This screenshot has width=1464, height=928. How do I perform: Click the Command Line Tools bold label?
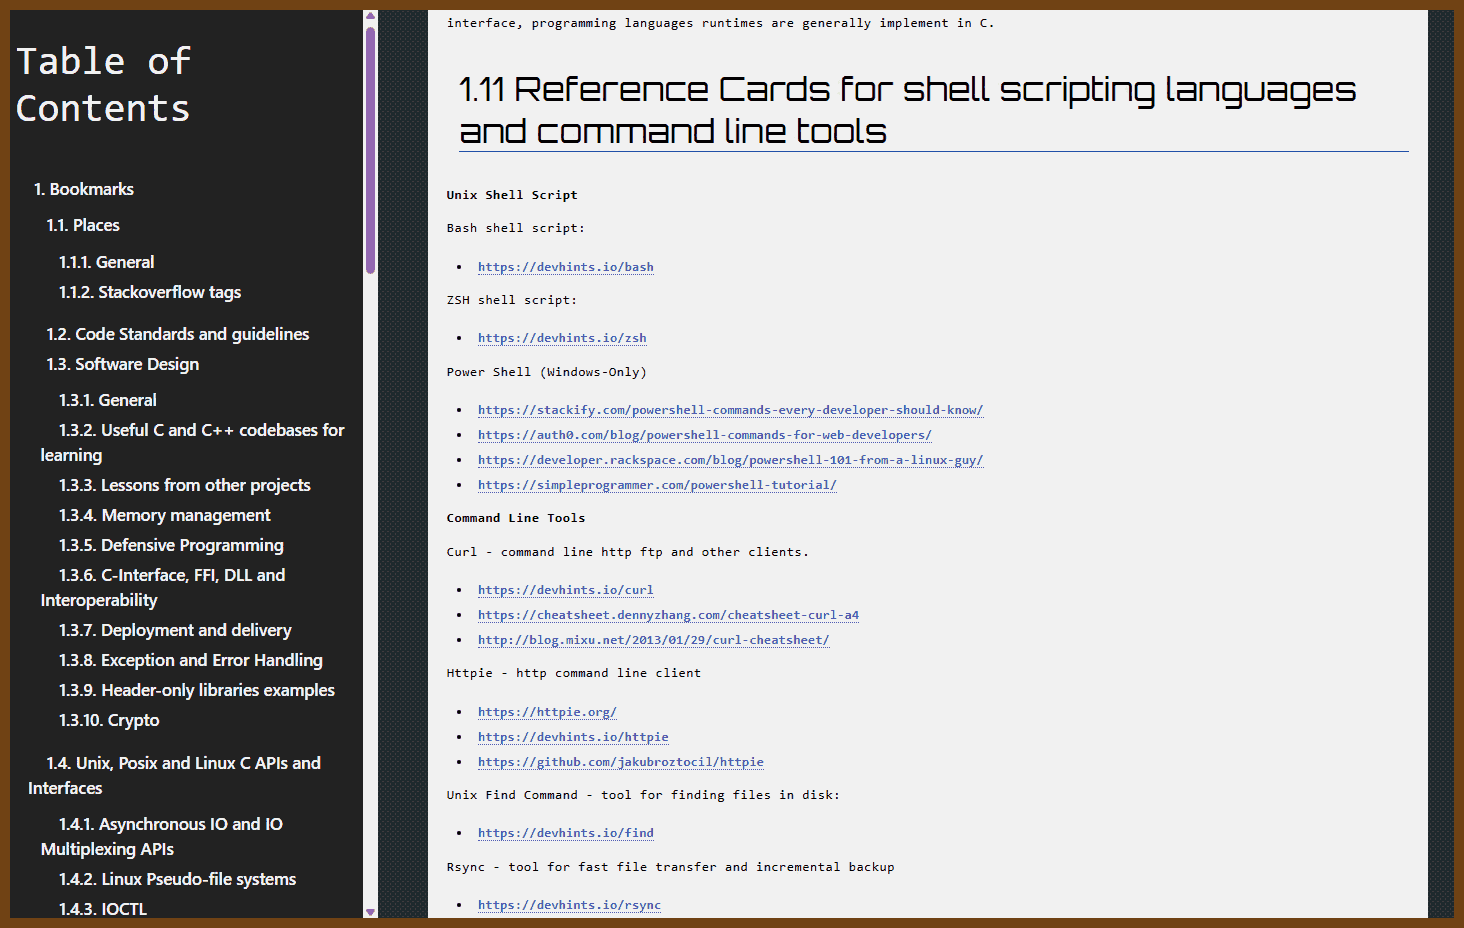click(x=516, y=518)
